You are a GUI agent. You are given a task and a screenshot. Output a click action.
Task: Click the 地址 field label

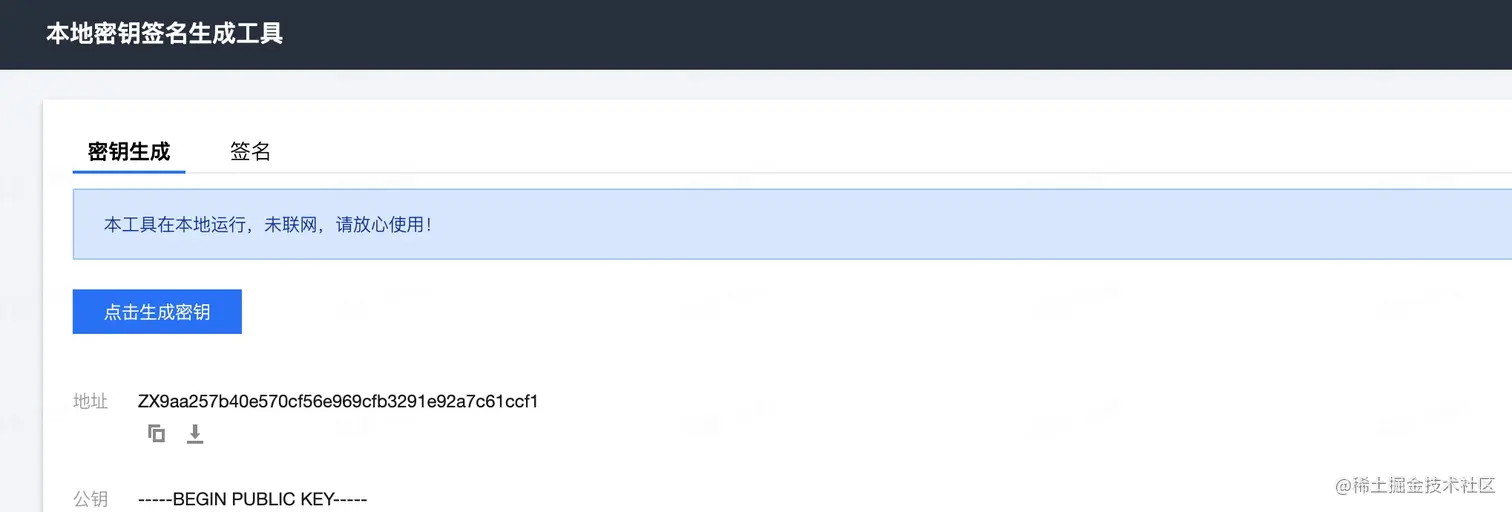click(90, 402)
